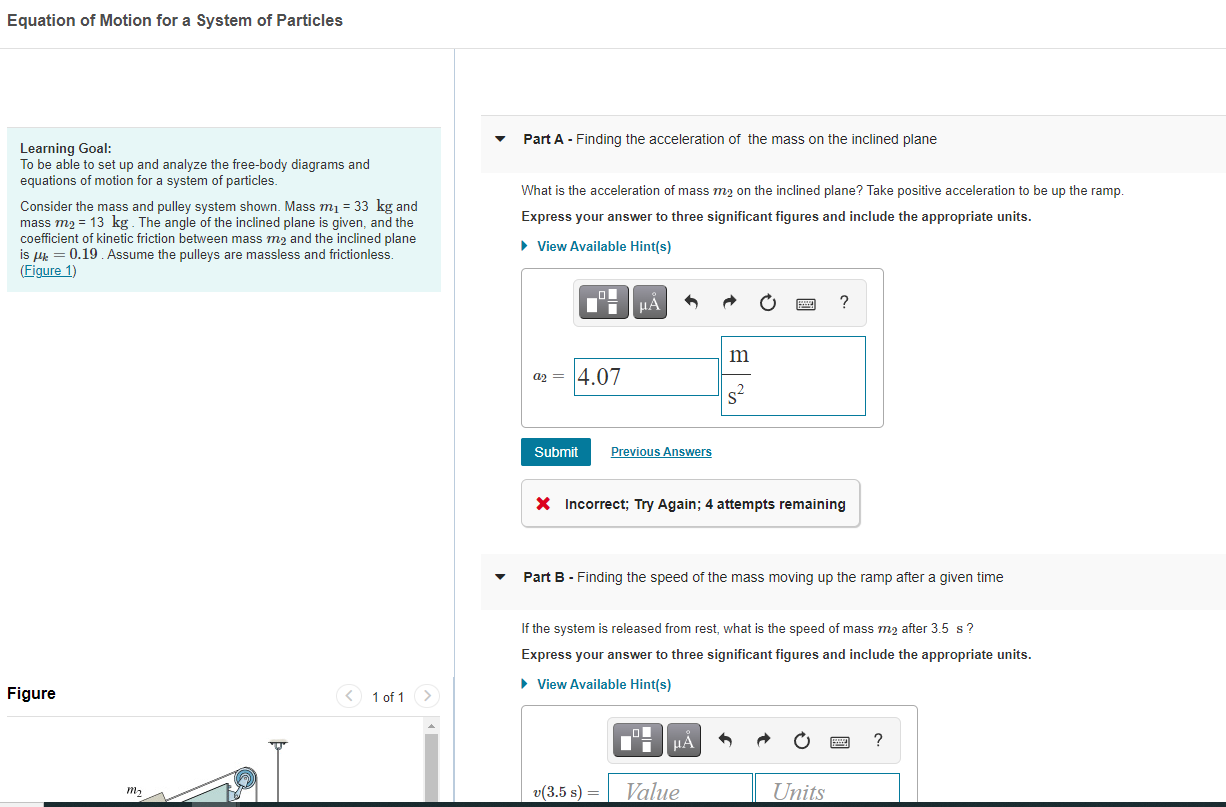
Task: Open the keyboard shortcuts icon in Part A
Action: pos(806,302)
